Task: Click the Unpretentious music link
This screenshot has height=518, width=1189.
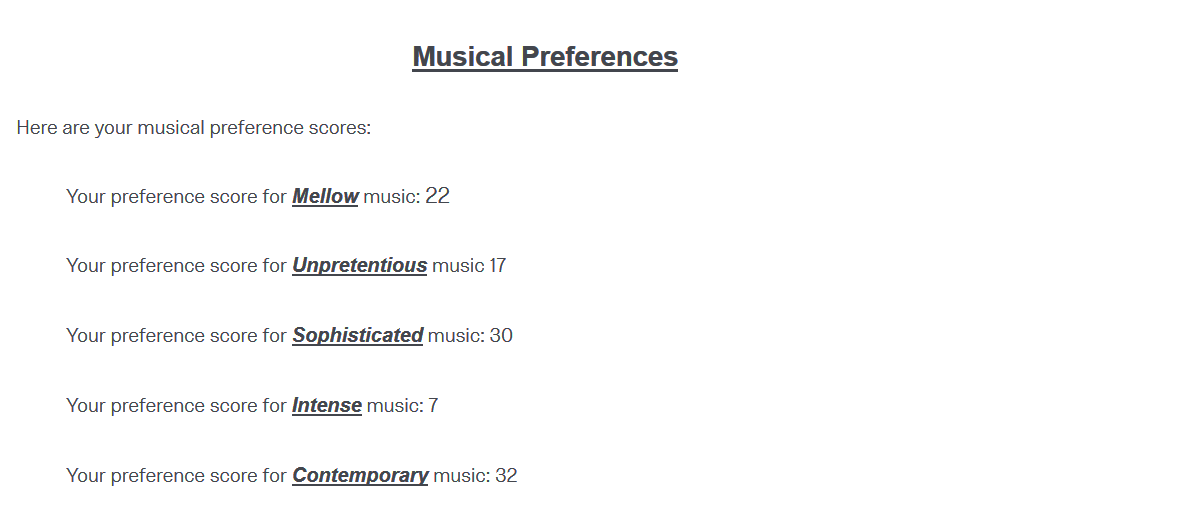Action: pos(359,266)
